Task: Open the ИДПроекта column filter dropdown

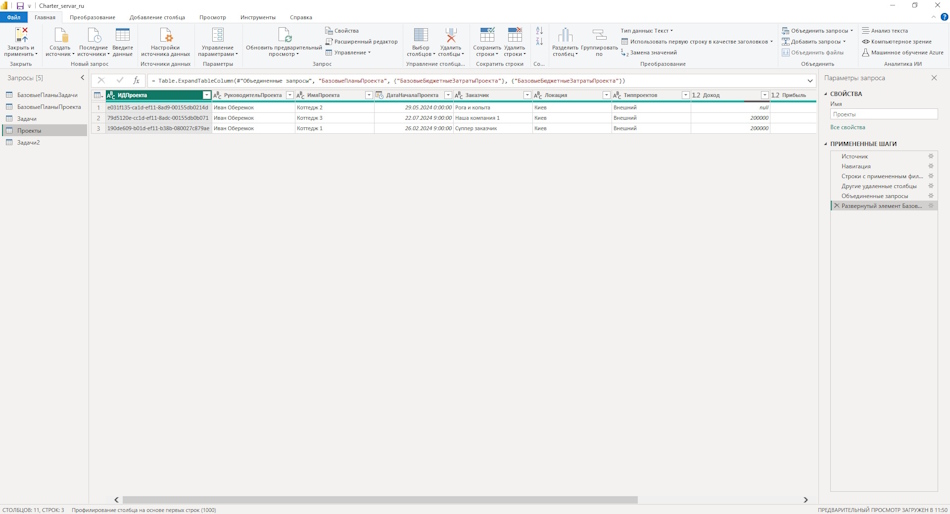Action: (207, 95)
